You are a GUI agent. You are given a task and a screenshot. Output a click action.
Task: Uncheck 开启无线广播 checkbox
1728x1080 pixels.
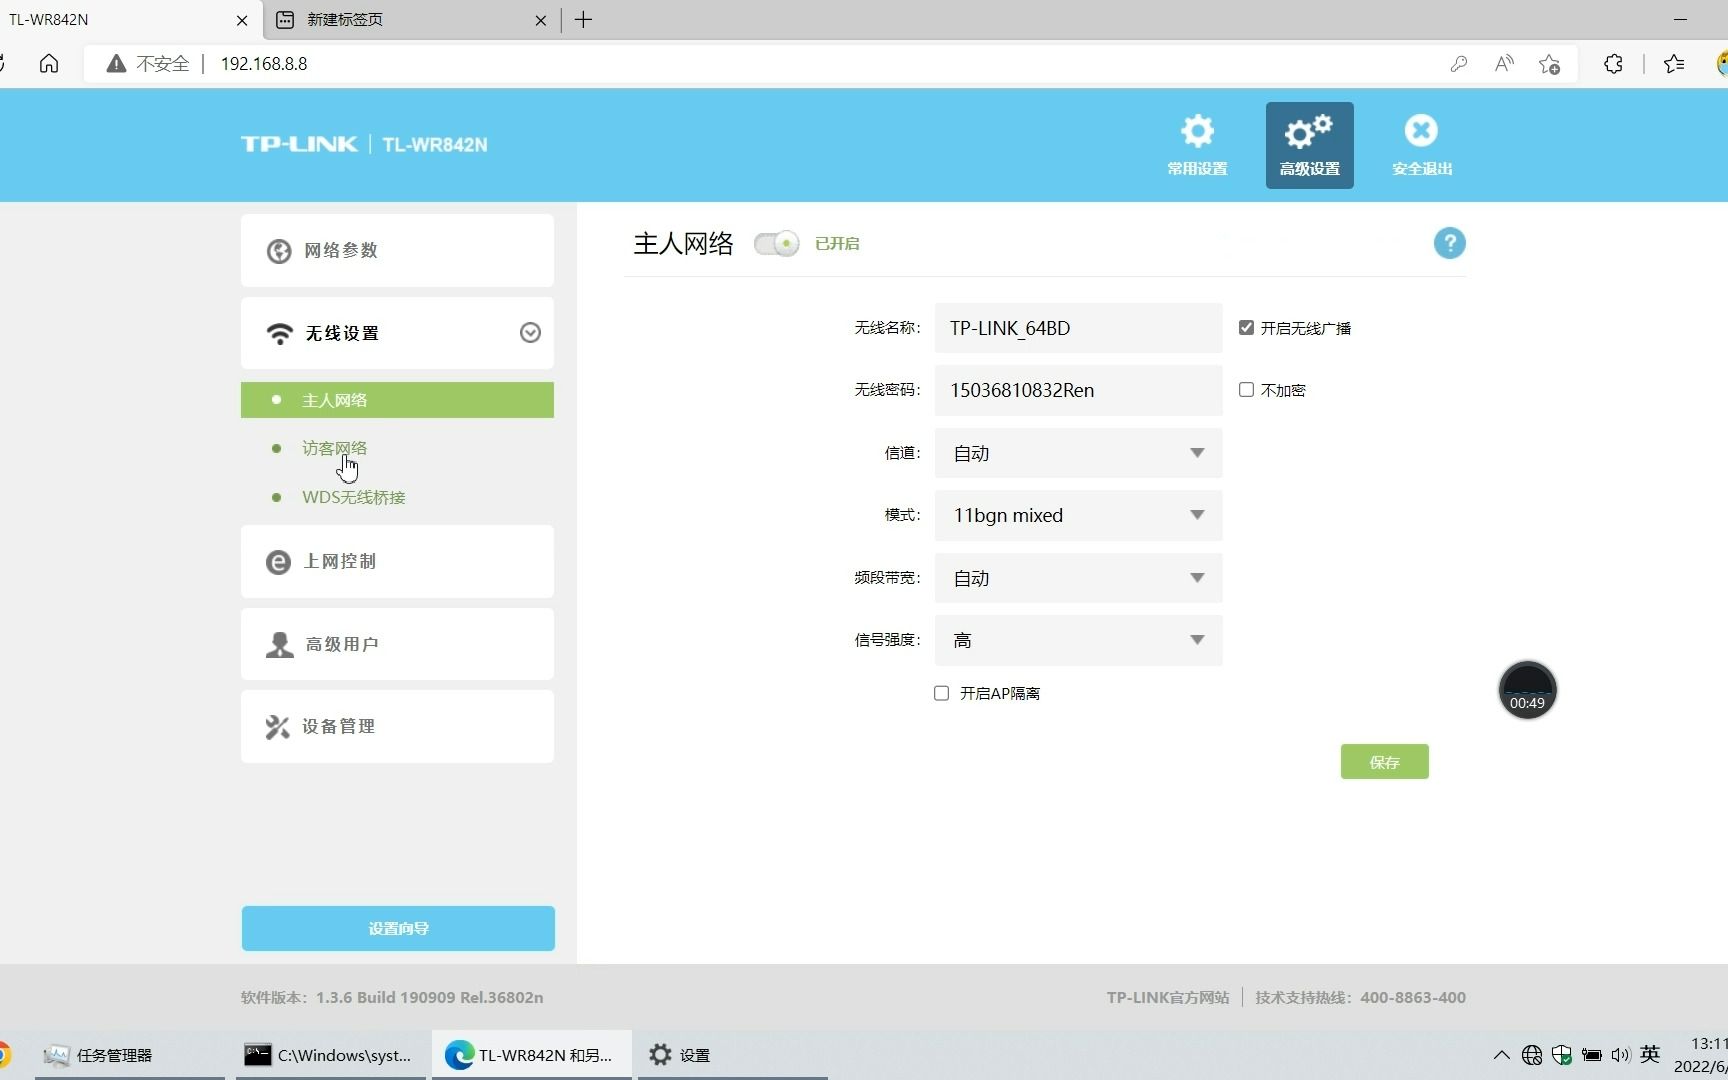tap(1246, 328)
